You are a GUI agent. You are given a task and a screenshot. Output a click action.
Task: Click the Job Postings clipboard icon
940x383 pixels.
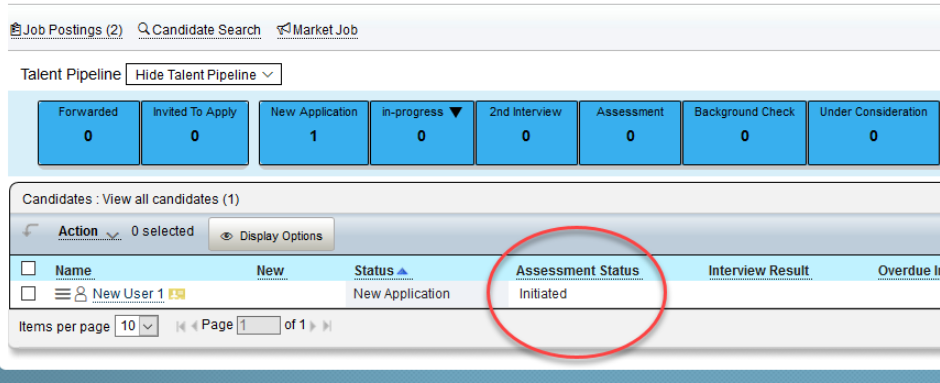(16, 29)
